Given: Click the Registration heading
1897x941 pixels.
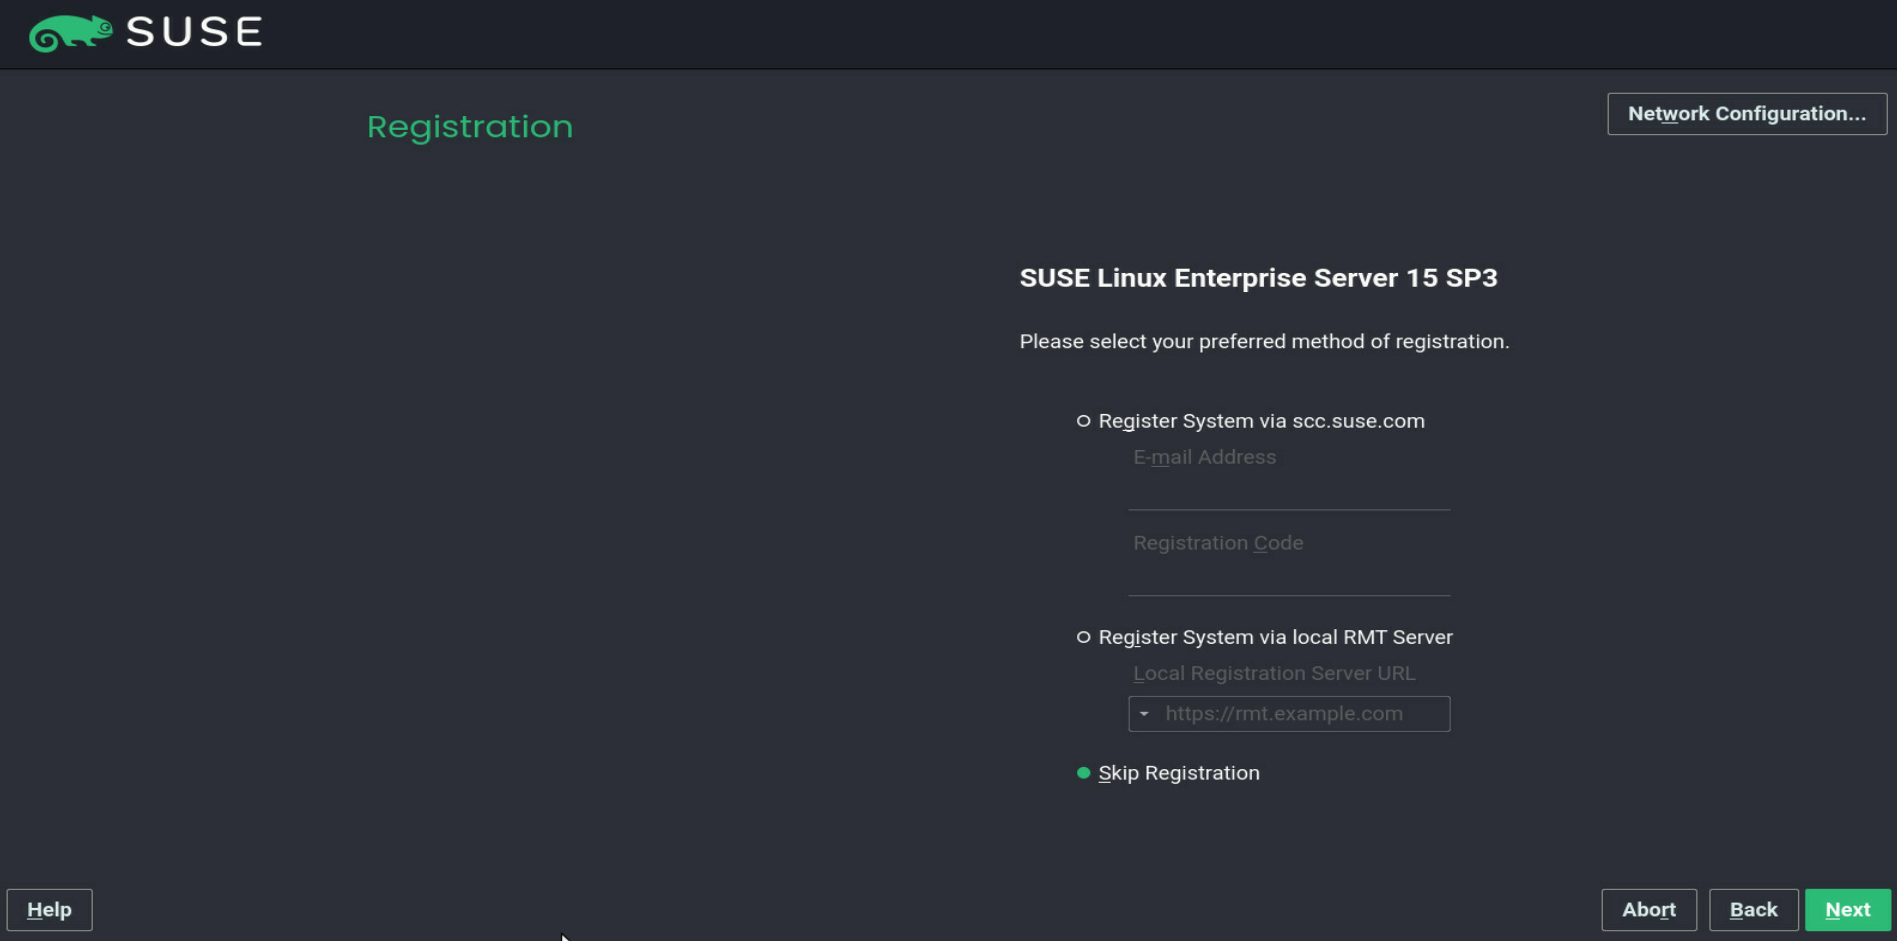Looking at the screenshot, I should [470, 127].
